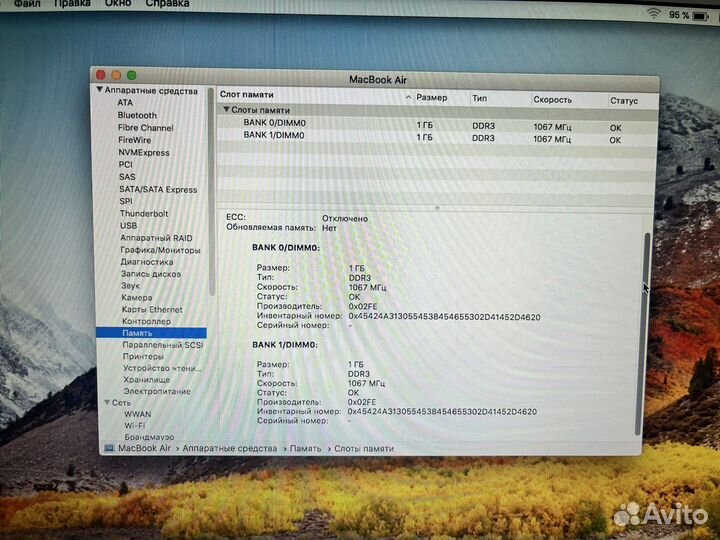Click Аппаратные средства in path bar

click(x=230, y=448)
